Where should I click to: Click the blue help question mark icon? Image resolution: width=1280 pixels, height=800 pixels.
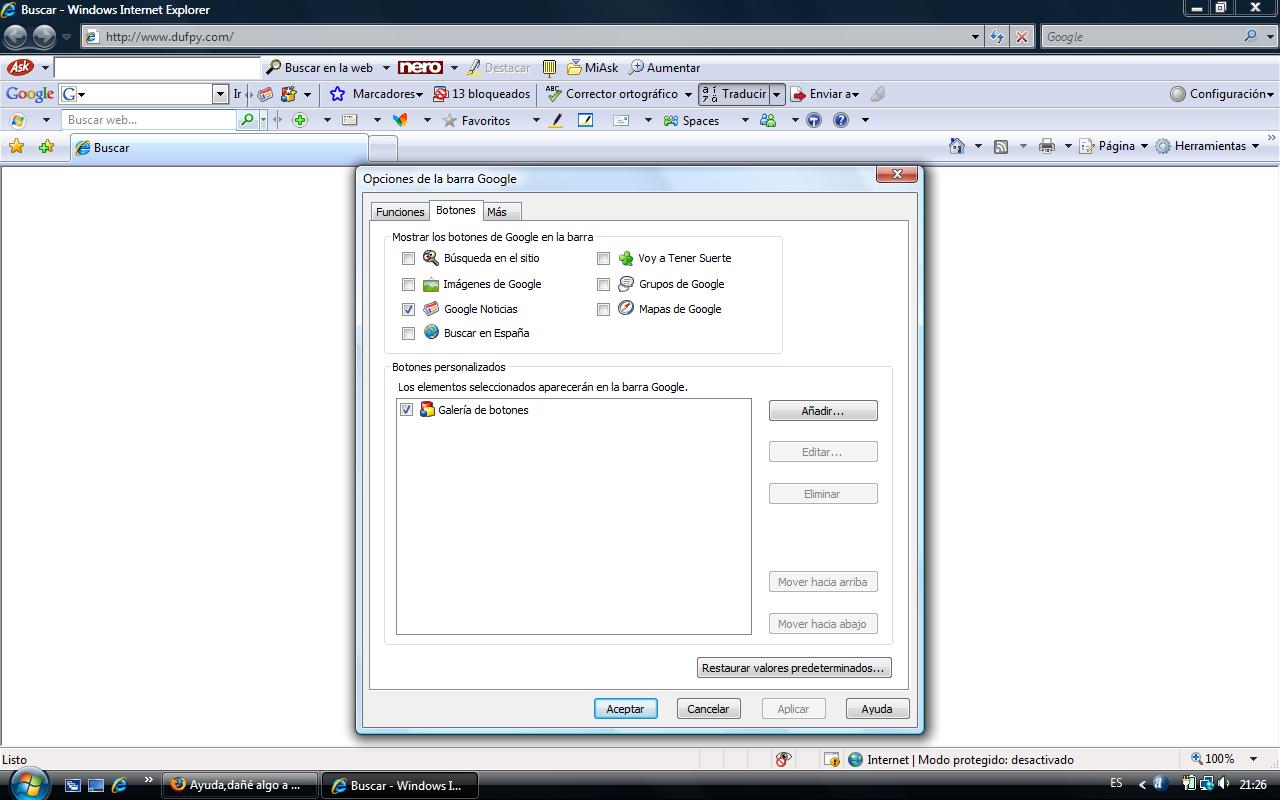point(841,120)
